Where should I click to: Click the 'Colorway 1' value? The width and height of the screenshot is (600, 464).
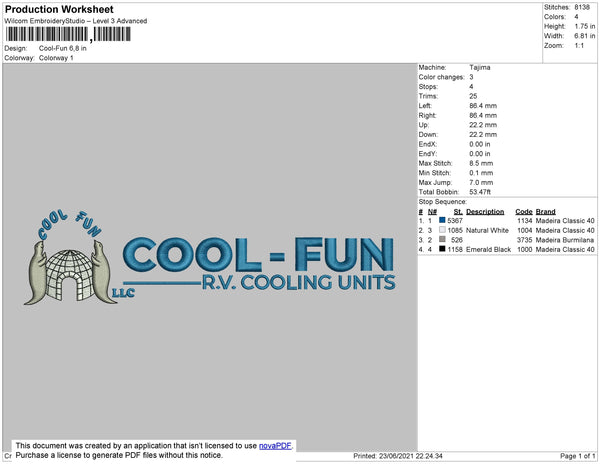[x=56, y=58]
